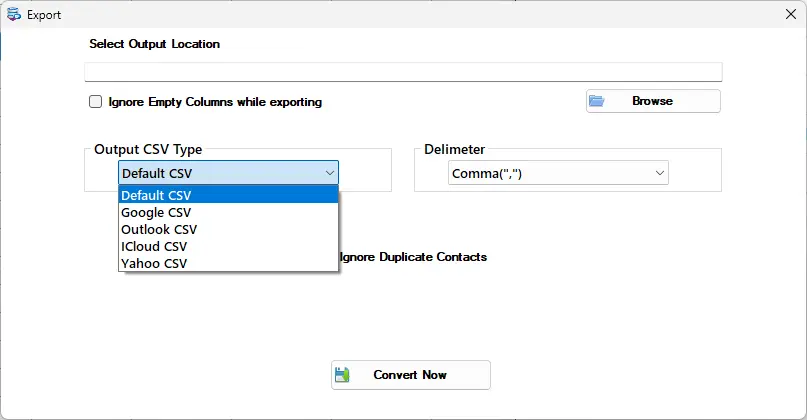807x420 pixels.
Task: Focus the output location path field
Action: [x=404, y=72]
